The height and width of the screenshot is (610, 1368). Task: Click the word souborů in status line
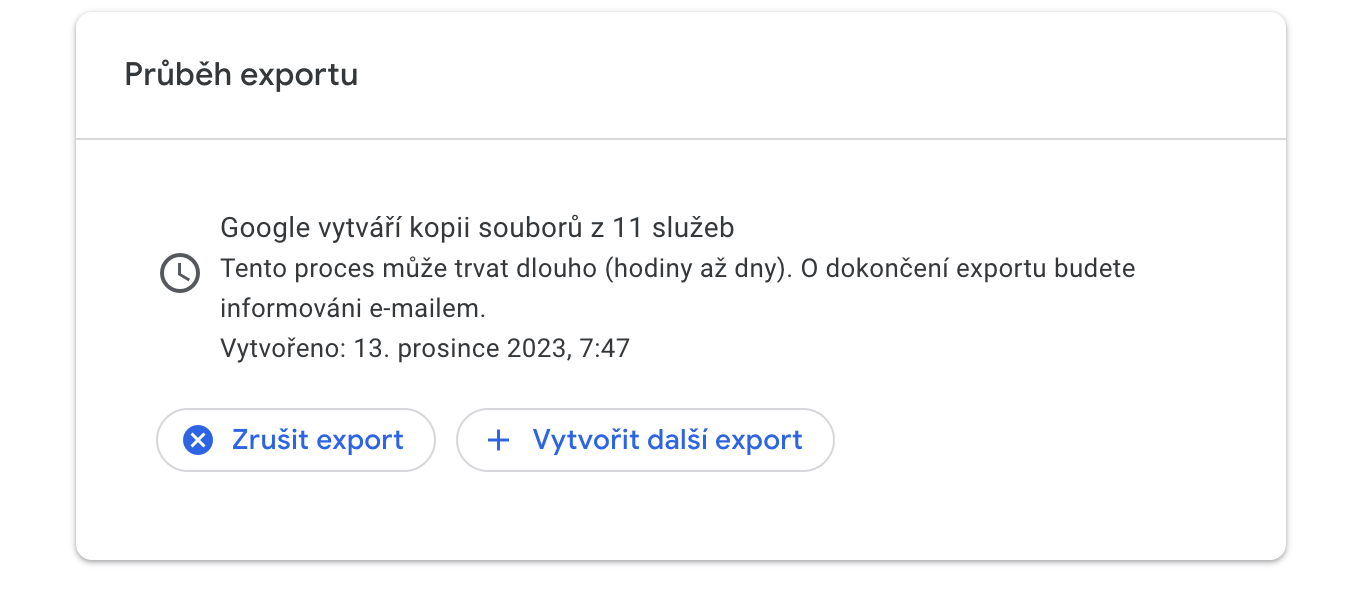(531, 228)
